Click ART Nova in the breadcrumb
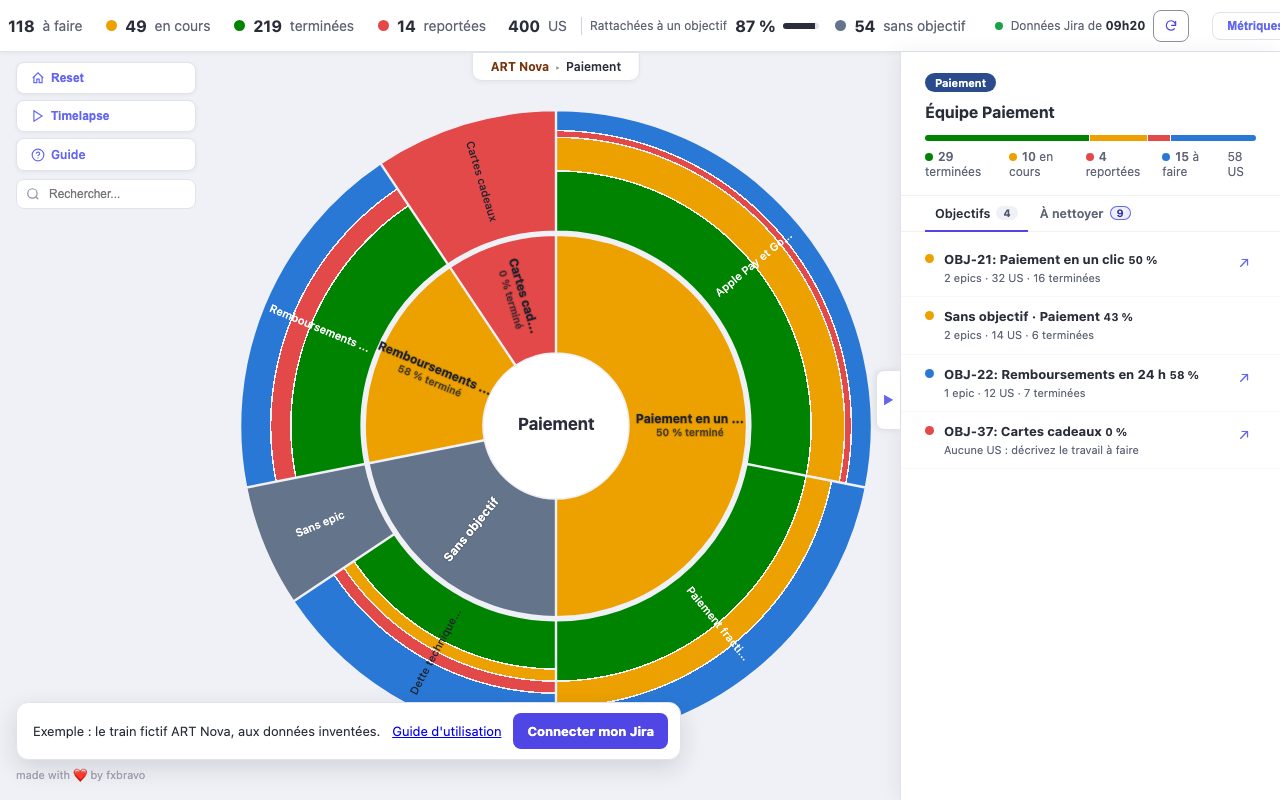Screen dimensions: 1280x800 [x=520, y=67]
